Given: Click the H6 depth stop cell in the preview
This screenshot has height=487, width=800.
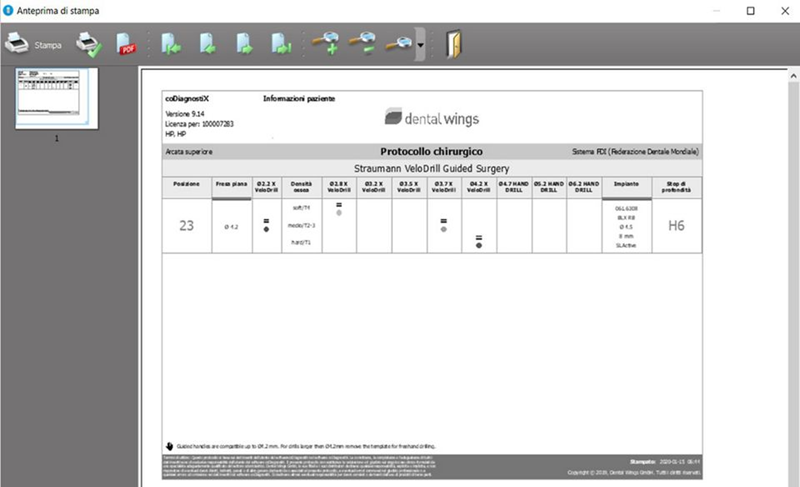Looking at the screenshot, I should click(x=676, y=226).
